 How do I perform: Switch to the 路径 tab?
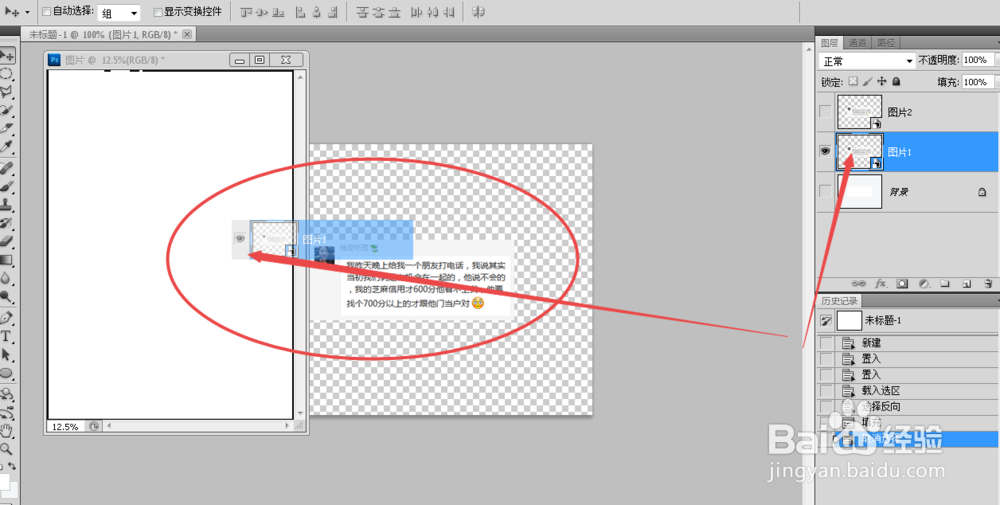click(886, 43)
